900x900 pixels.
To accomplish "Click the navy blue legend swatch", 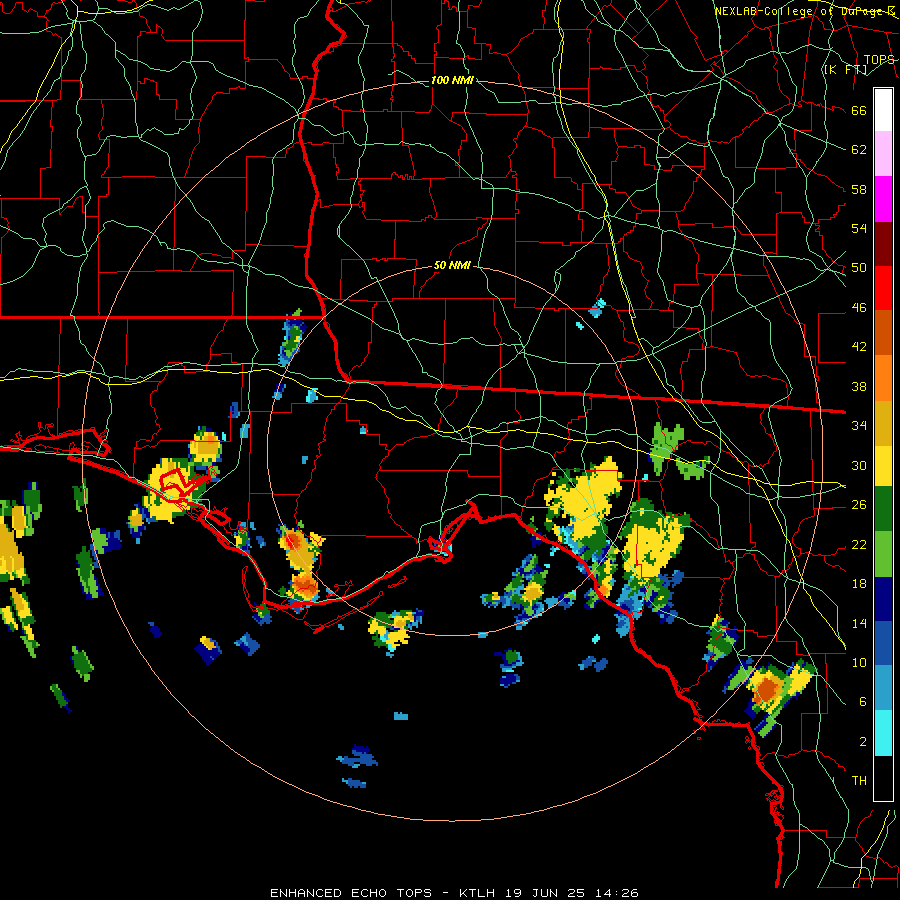I will tap(883, 599).
